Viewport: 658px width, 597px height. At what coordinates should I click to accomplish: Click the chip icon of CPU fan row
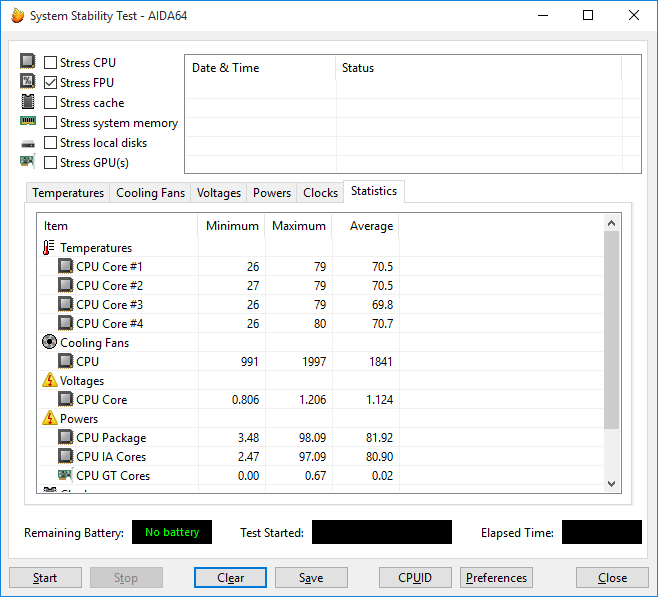[x=65, y=361]
